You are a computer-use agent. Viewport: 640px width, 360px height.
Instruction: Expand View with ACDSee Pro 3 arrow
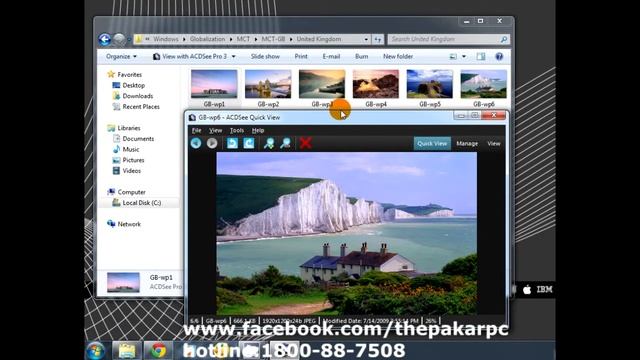coord(233,56)
